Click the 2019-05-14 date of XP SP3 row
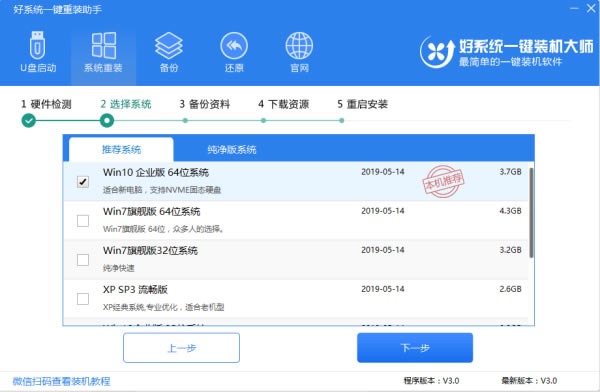Viewport: 600px width, 392px height. (383, 289)
